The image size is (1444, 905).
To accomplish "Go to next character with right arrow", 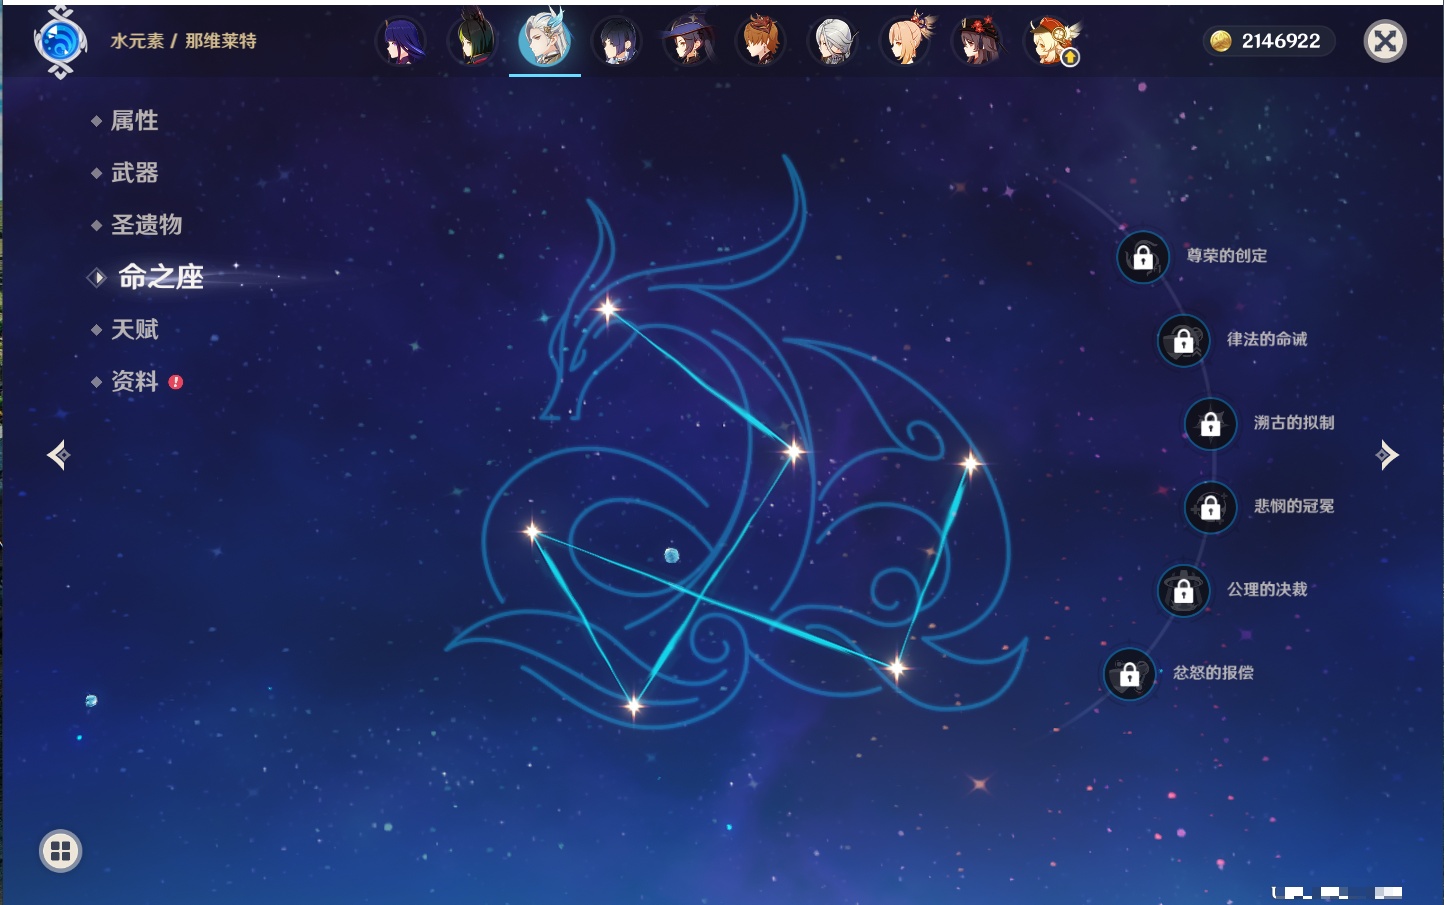I will (1387, 455).
